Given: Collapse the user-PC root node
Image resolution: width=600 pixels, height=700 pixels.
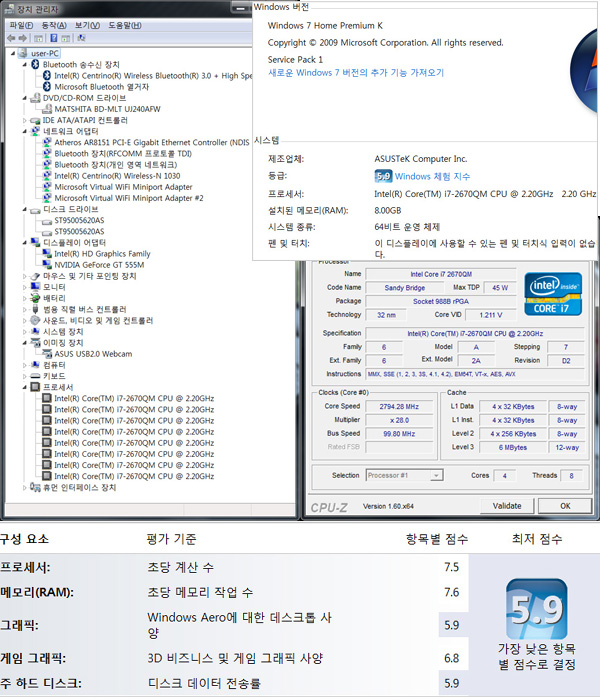Looking at the screenshot, I should [13, 54].
